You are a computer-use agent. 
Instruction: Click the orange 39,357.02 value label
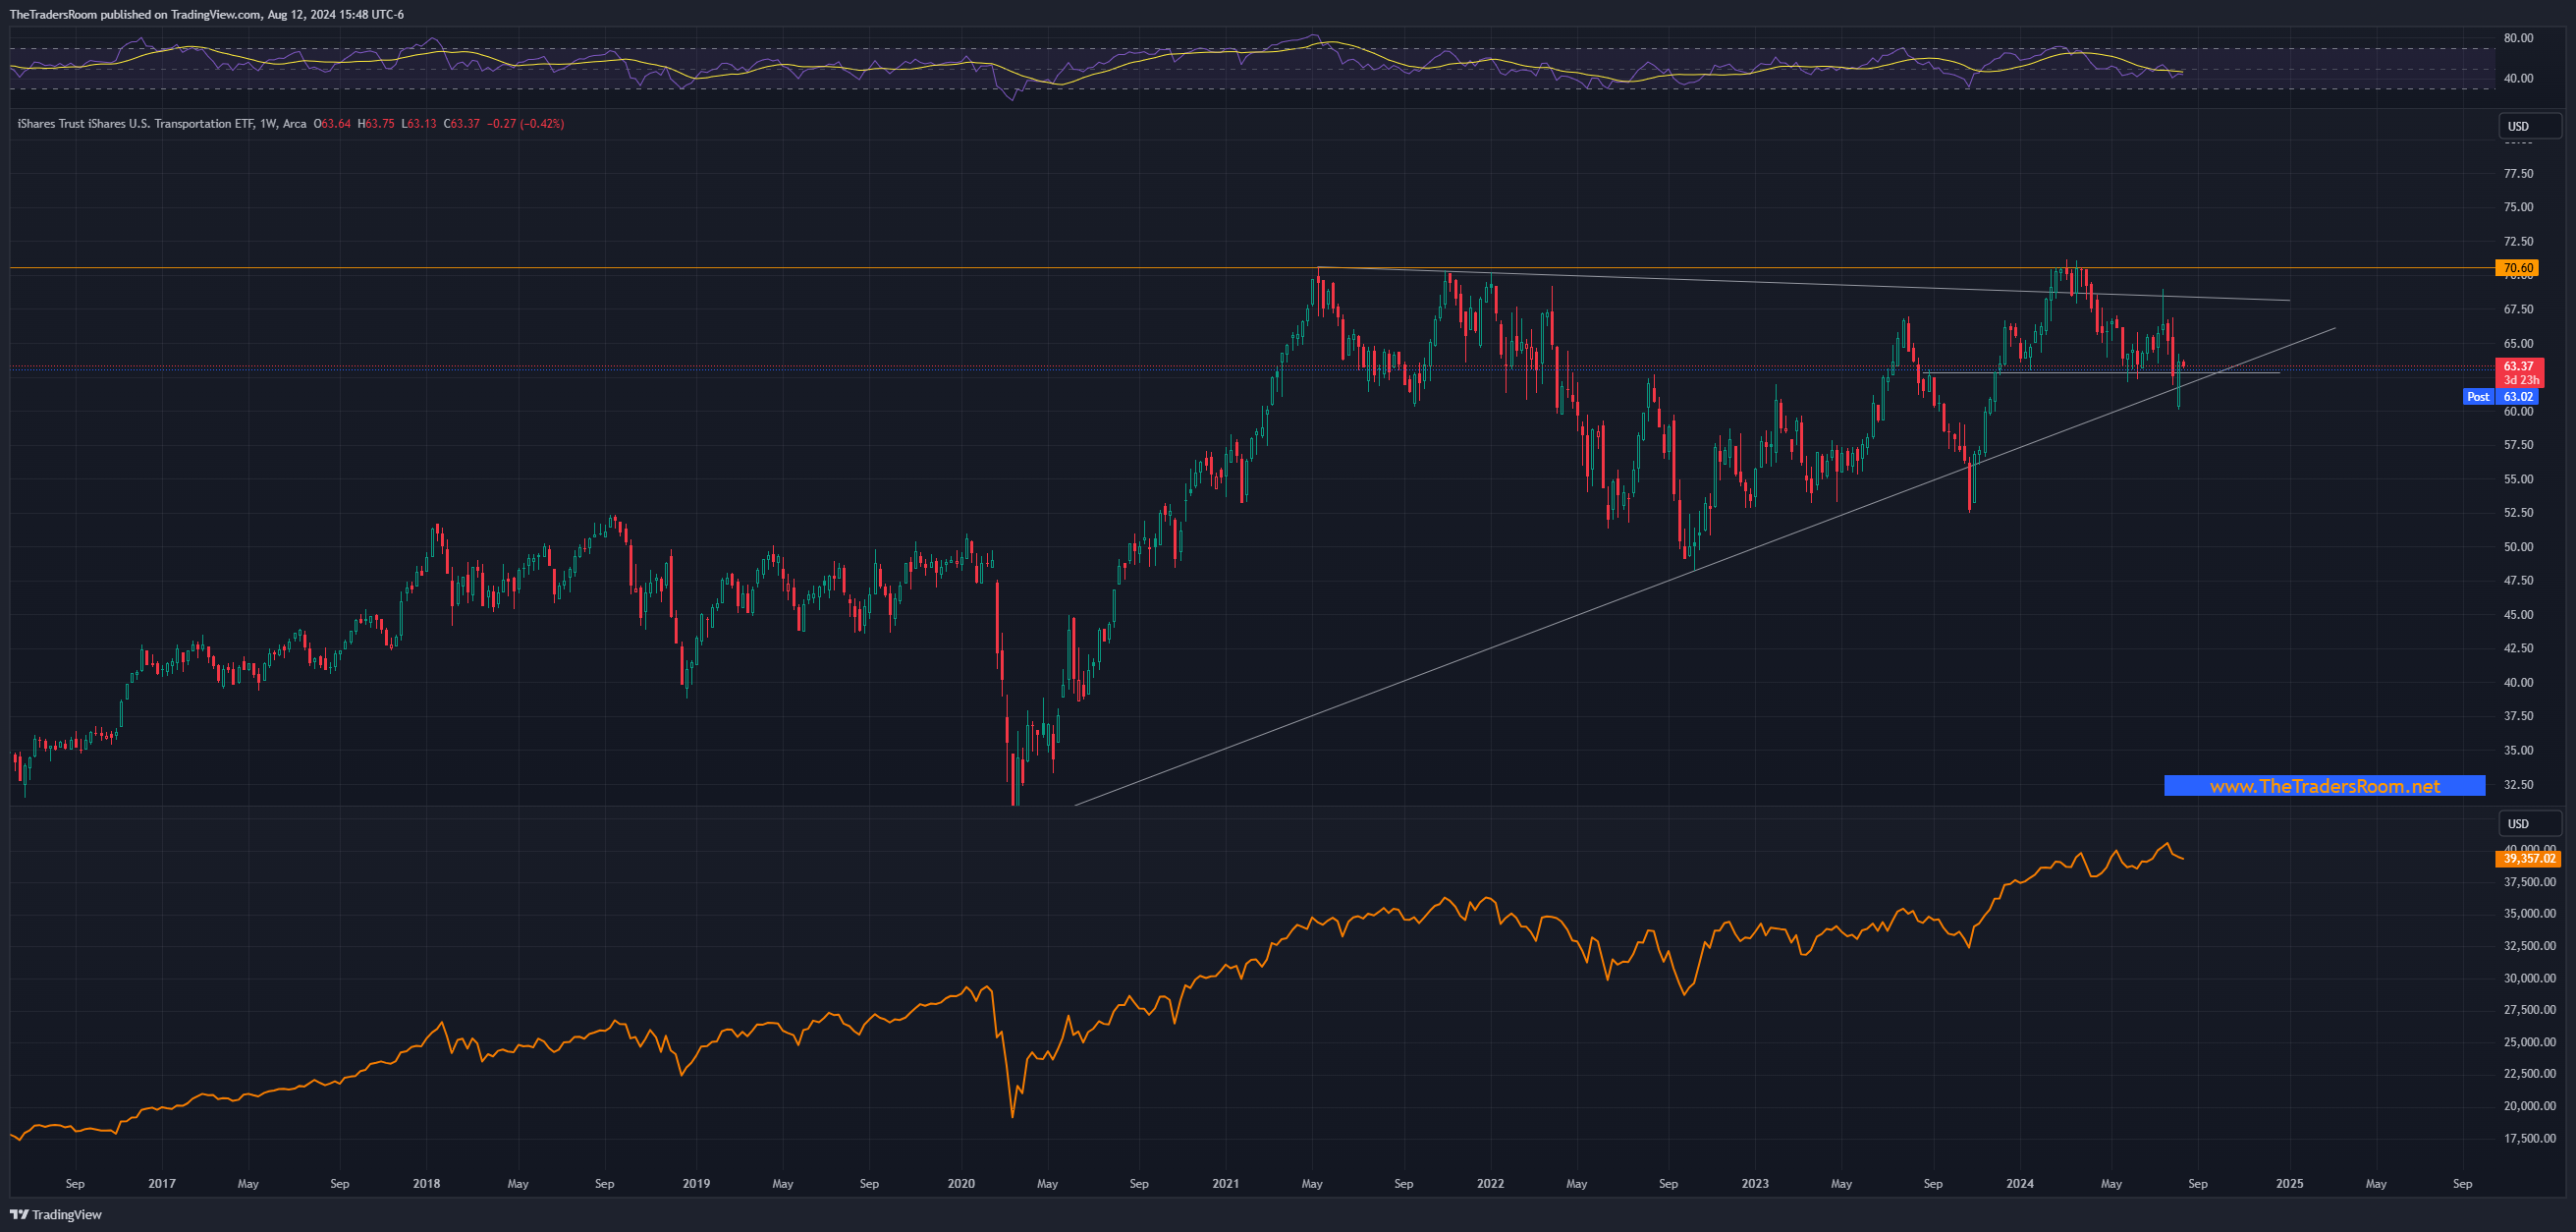(x=2527, y=858)
